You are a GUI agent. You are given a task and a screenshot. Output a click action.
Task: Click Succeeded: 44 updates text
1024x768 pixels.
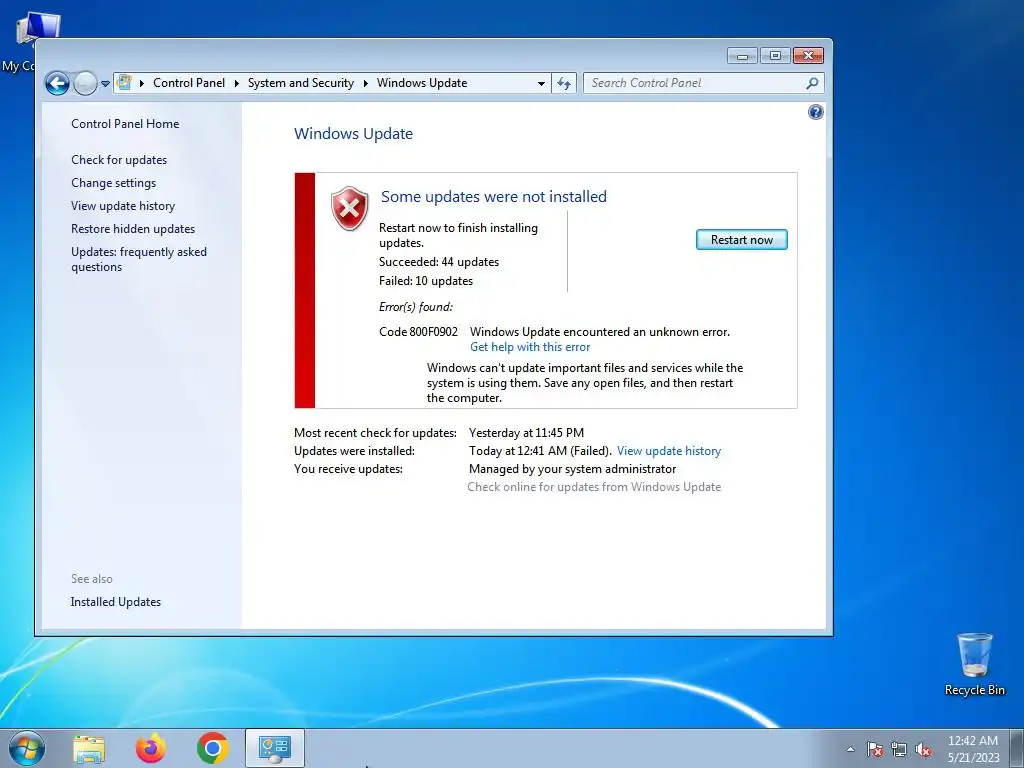439,262
